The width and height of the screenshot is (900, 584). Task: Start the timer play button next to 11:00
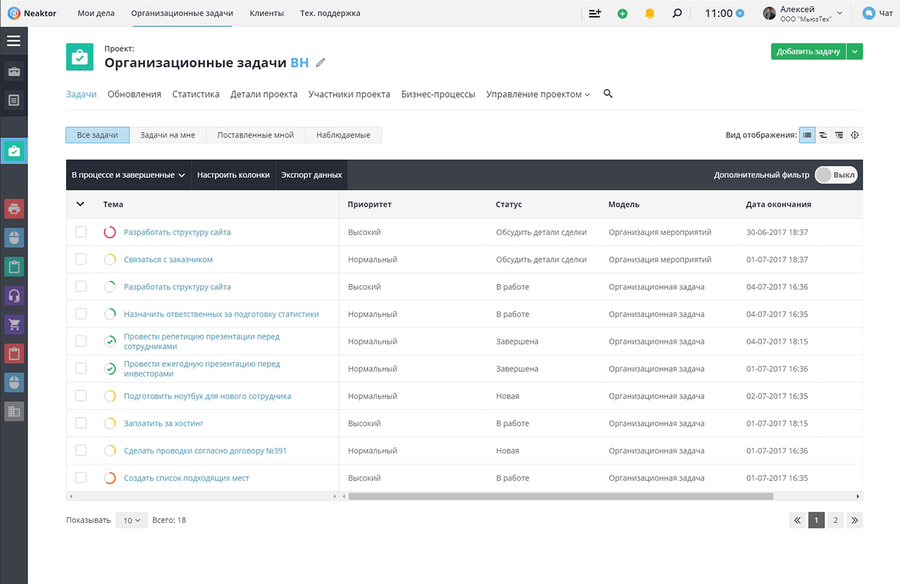click(x=740, y=13)
